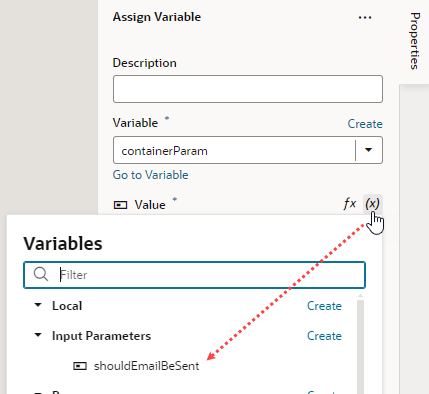Click Create link for Local
The width and height of the screenshot is (429, 394).
coord(324,306)
